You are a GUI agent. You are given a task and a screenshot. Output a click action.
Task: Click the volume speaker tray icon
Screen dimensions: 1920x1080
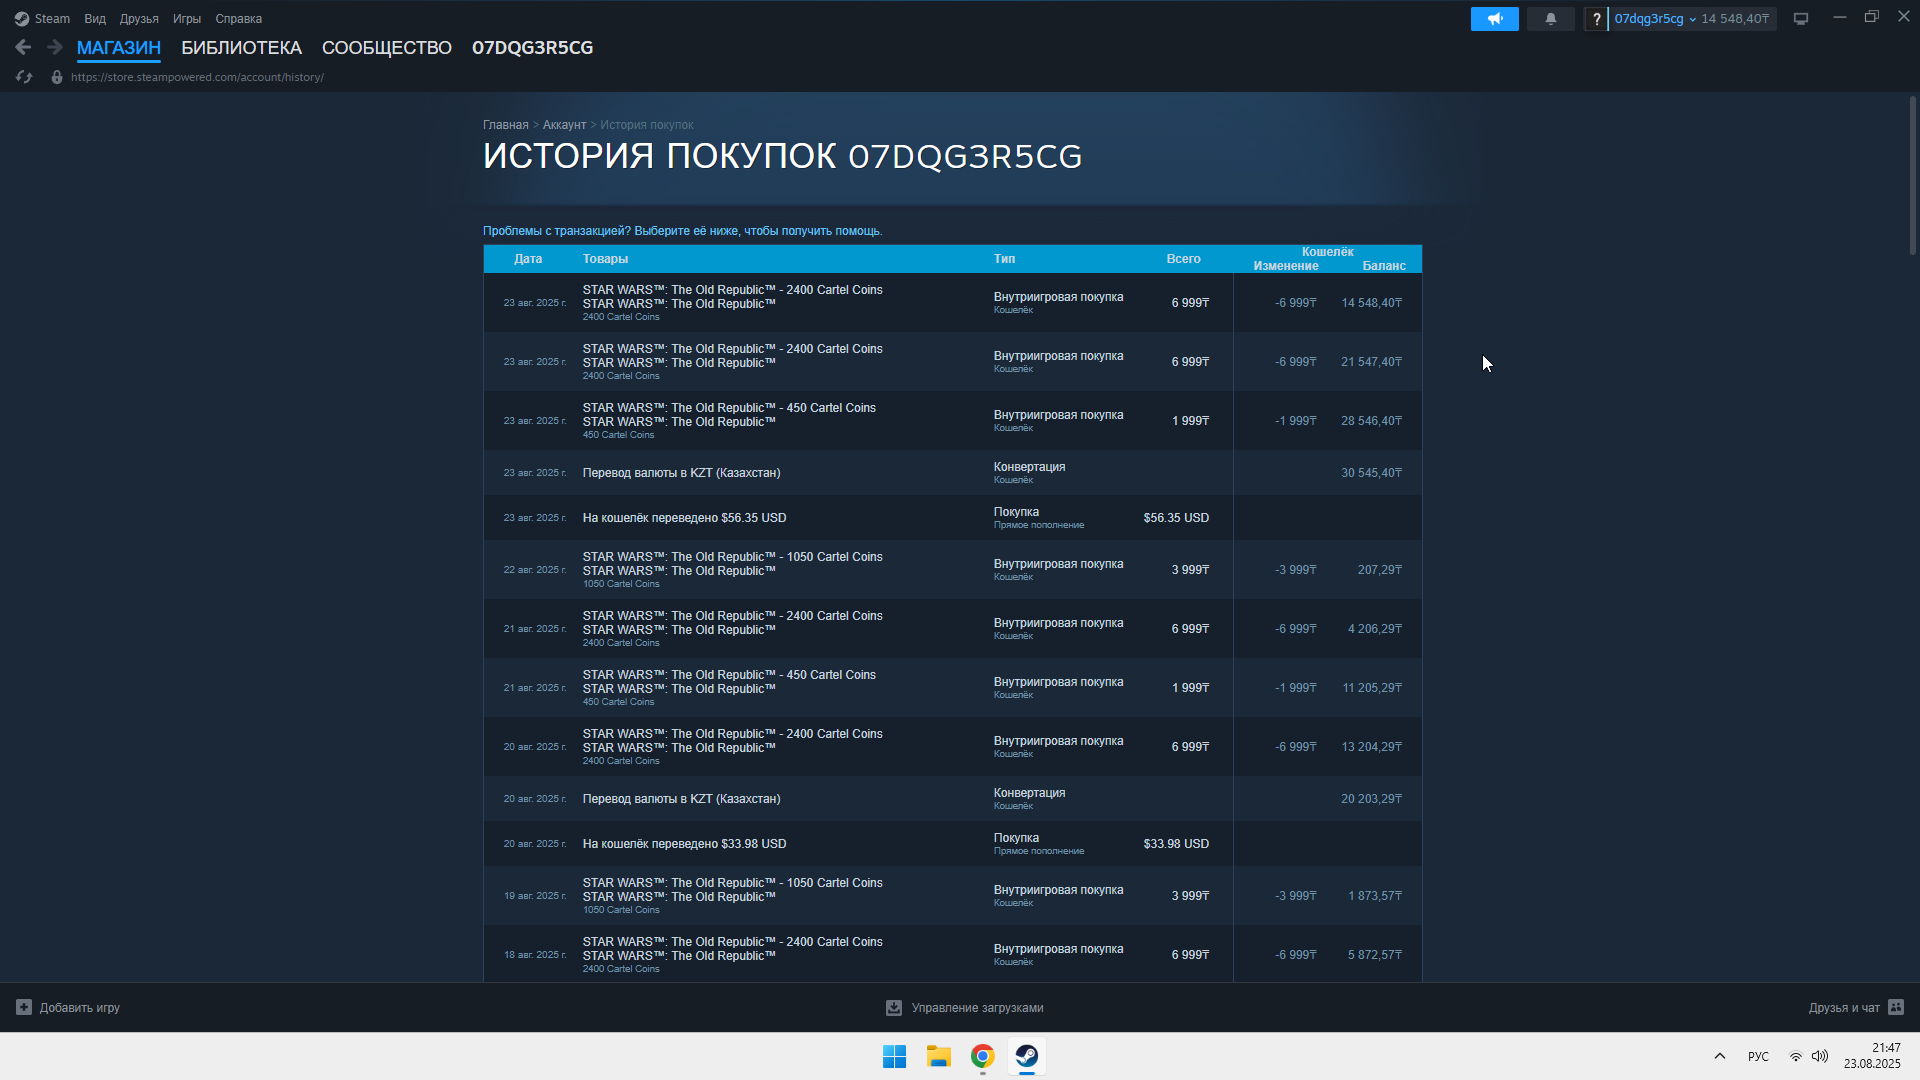point(1820,1056)
